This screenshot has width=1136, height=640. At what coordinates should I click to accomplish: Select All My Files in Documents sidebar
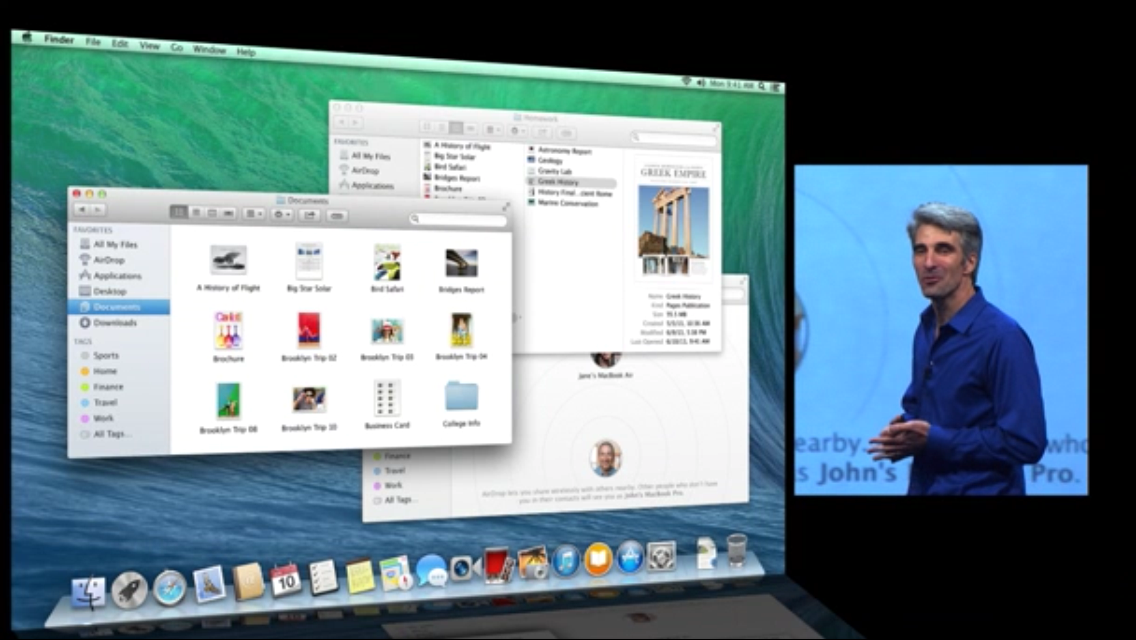[x=115, y=244]
